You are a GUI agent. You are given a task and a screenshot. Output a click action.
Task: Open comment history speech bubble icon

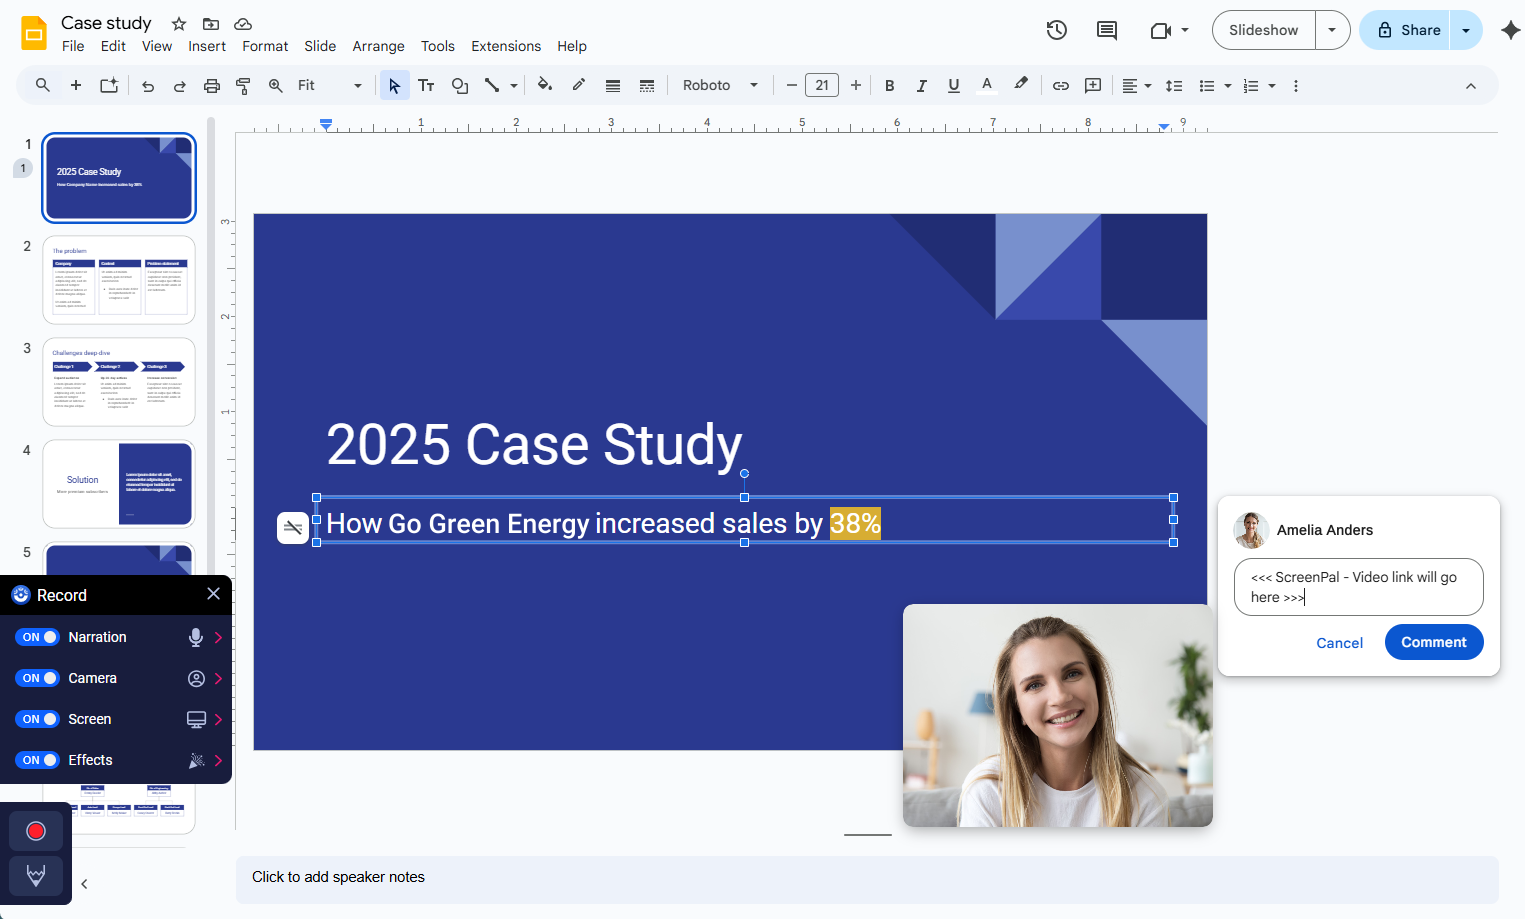[1107, 30]
